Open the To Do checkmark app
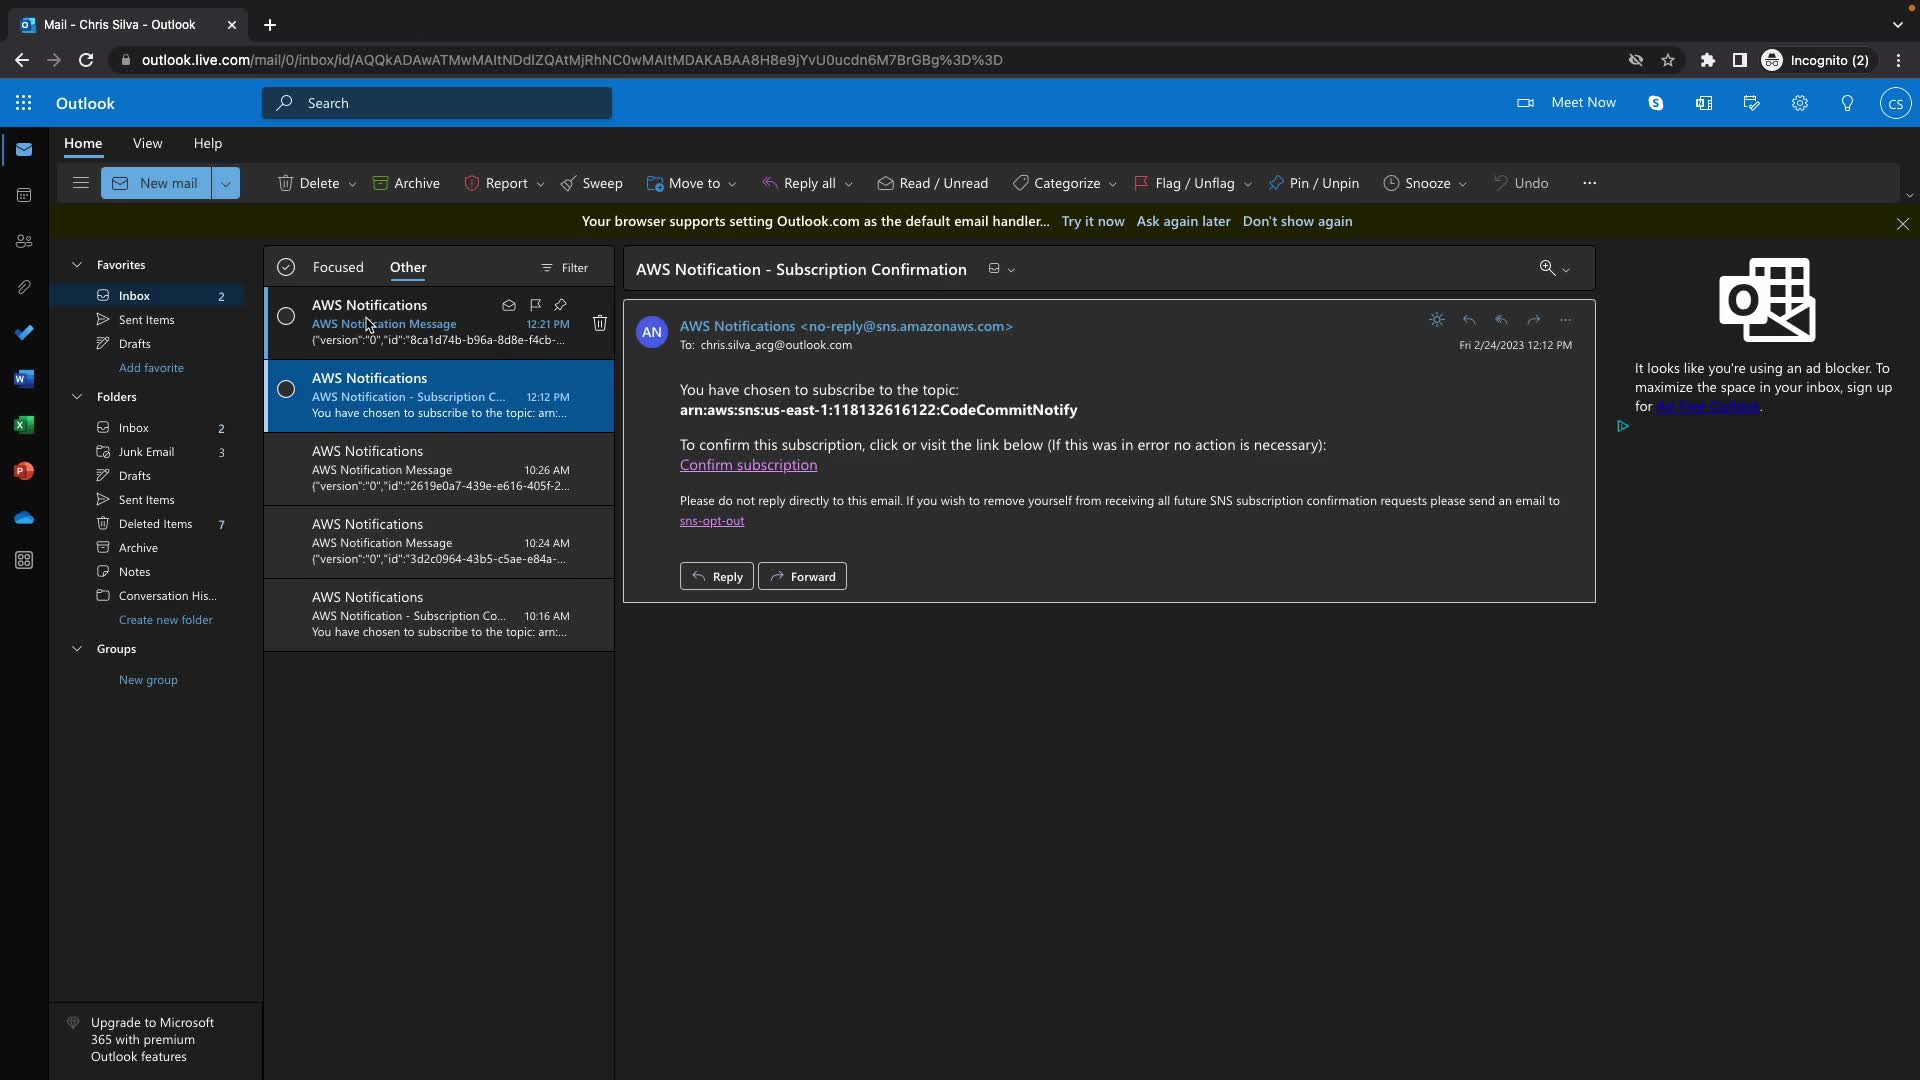This screenshot has width=1920, height=1080. (24, 333)
